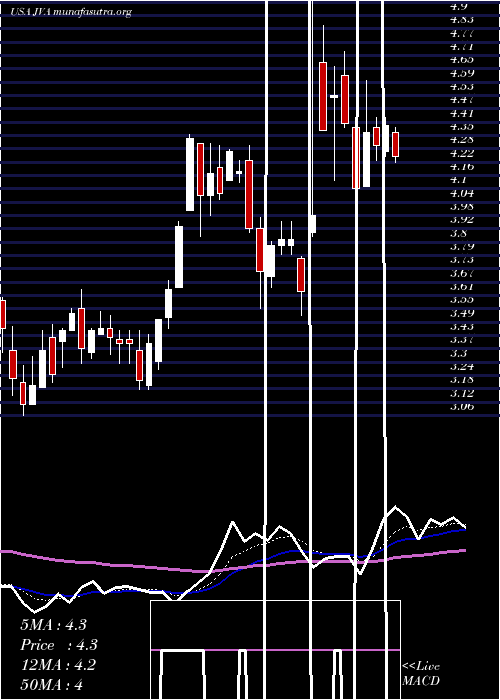Click the 3.18 price axis label
This screenshot has width=500, height=700.
pos(462,380)
